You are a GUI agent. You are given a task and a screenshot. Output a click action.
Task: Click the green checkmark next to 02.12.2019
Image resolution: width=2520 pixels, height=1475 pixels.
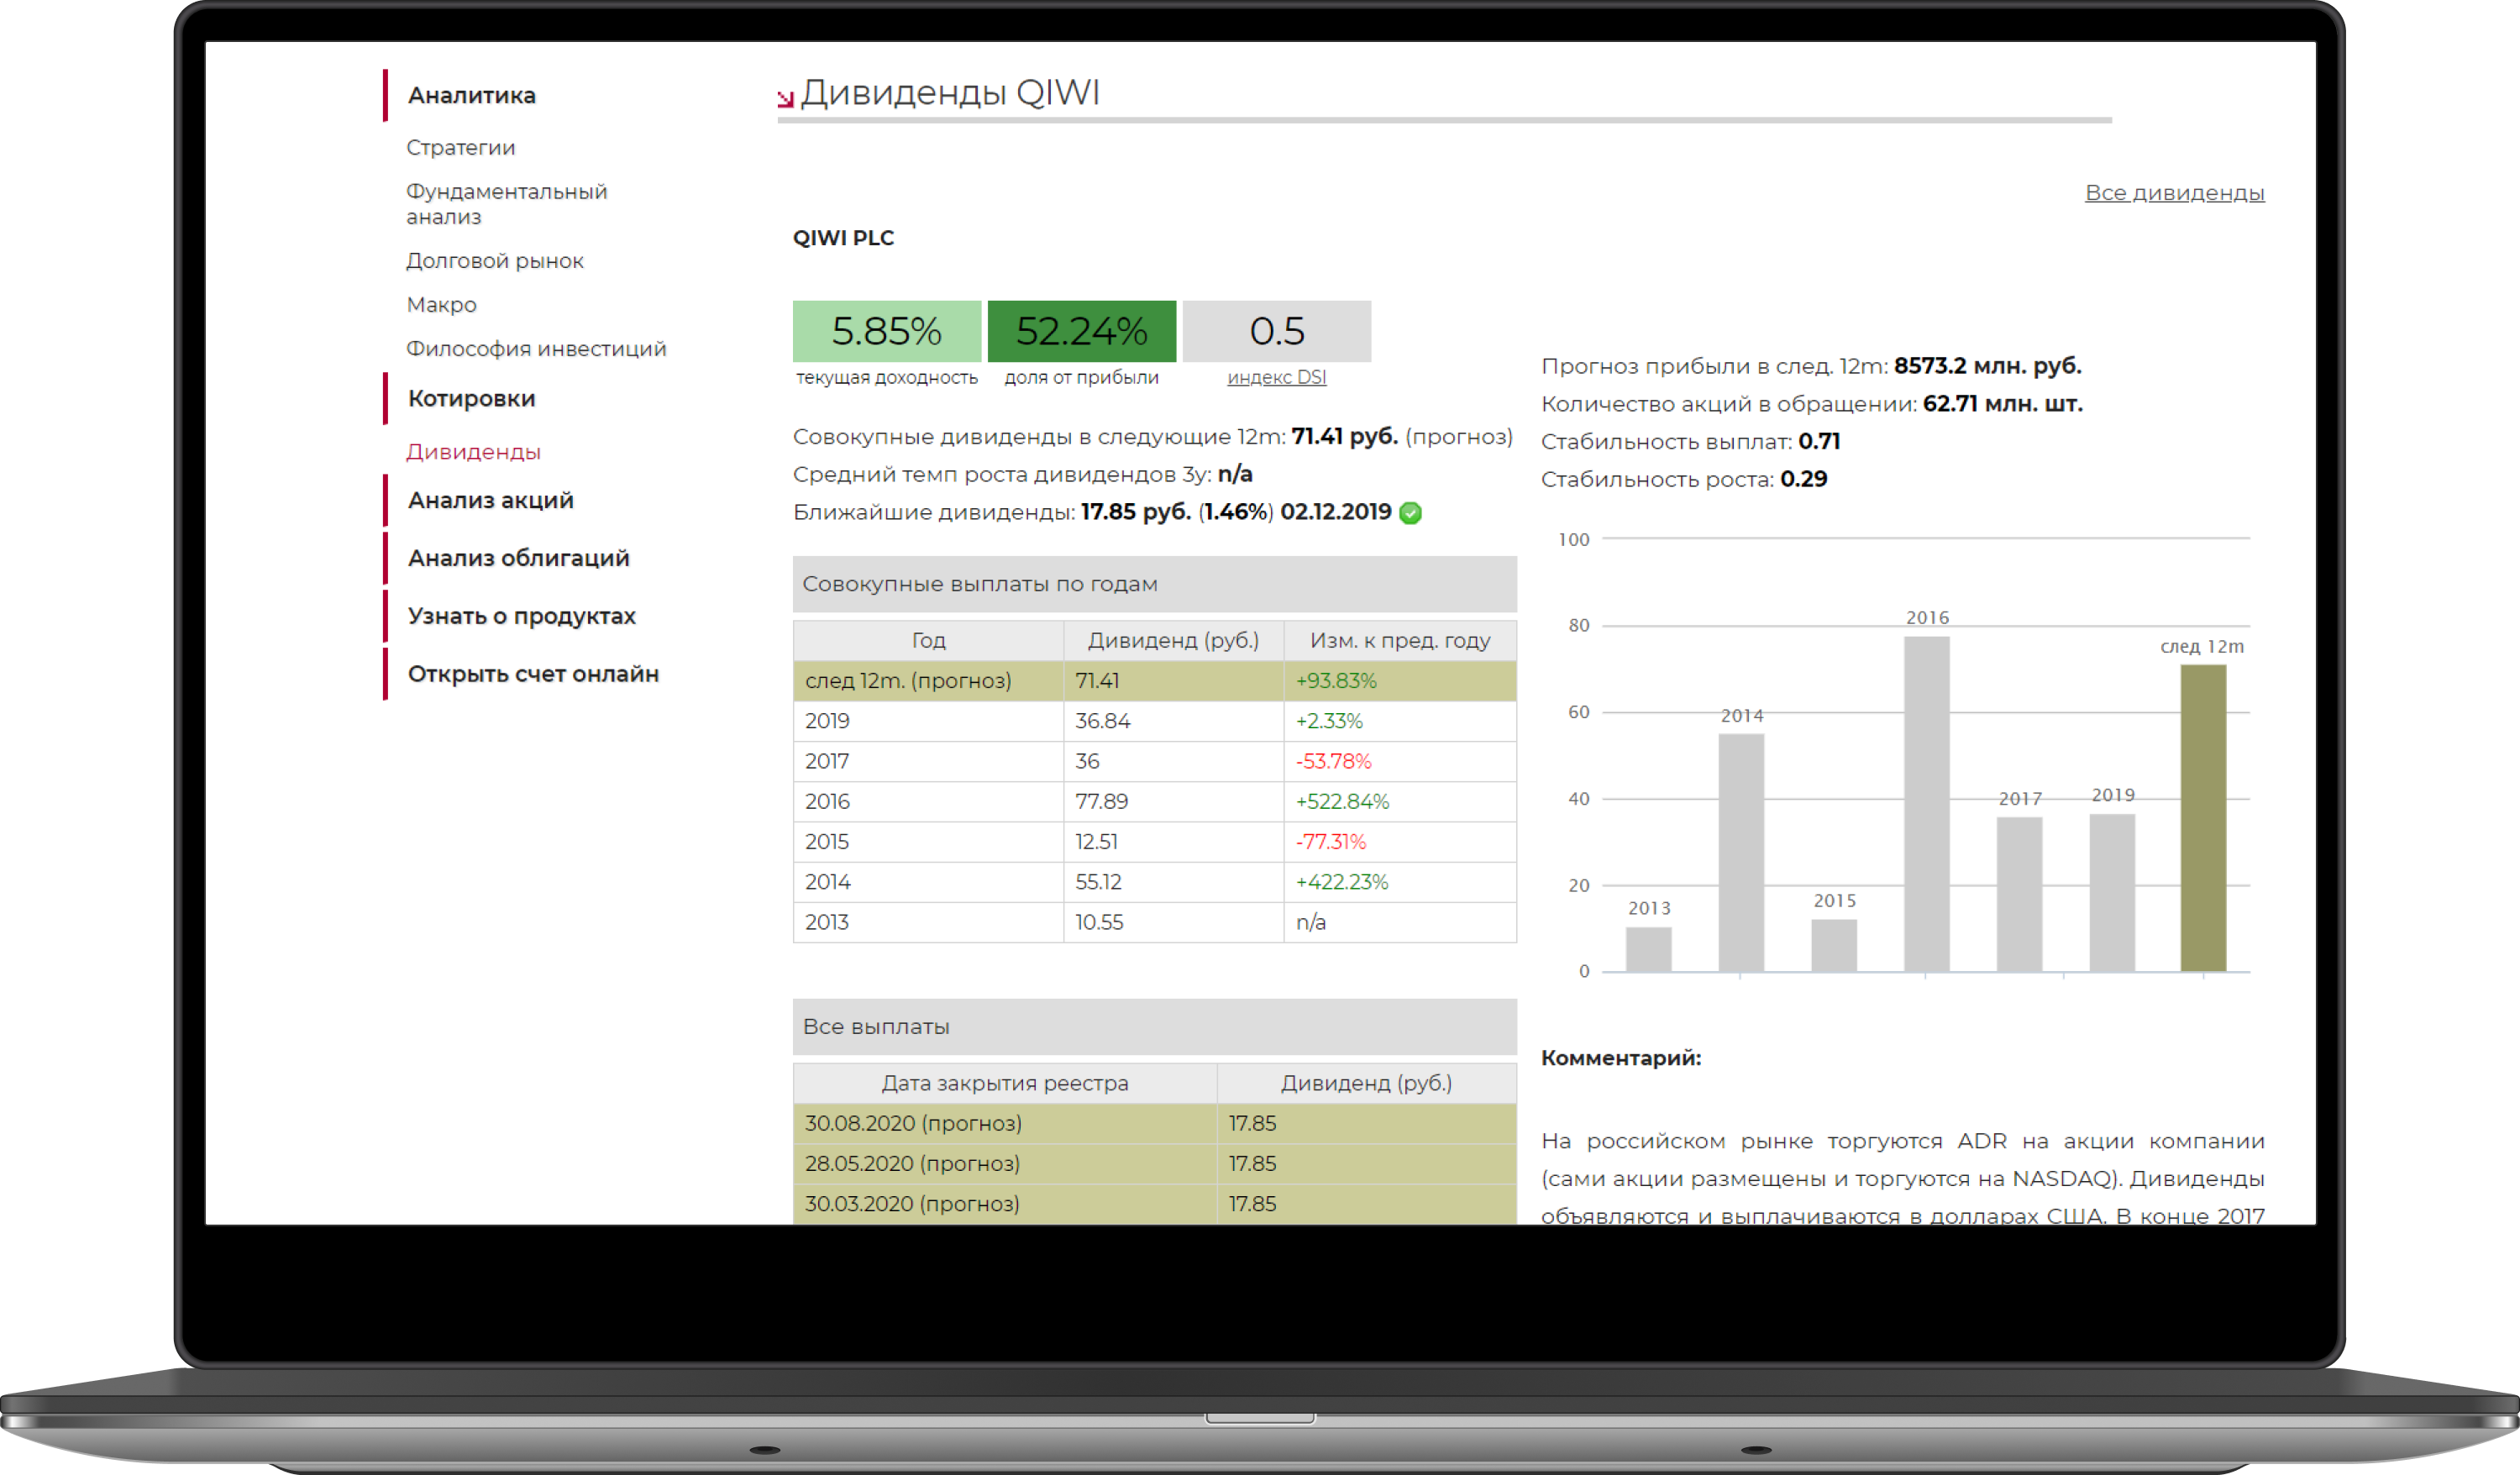tap(1410, 513)
